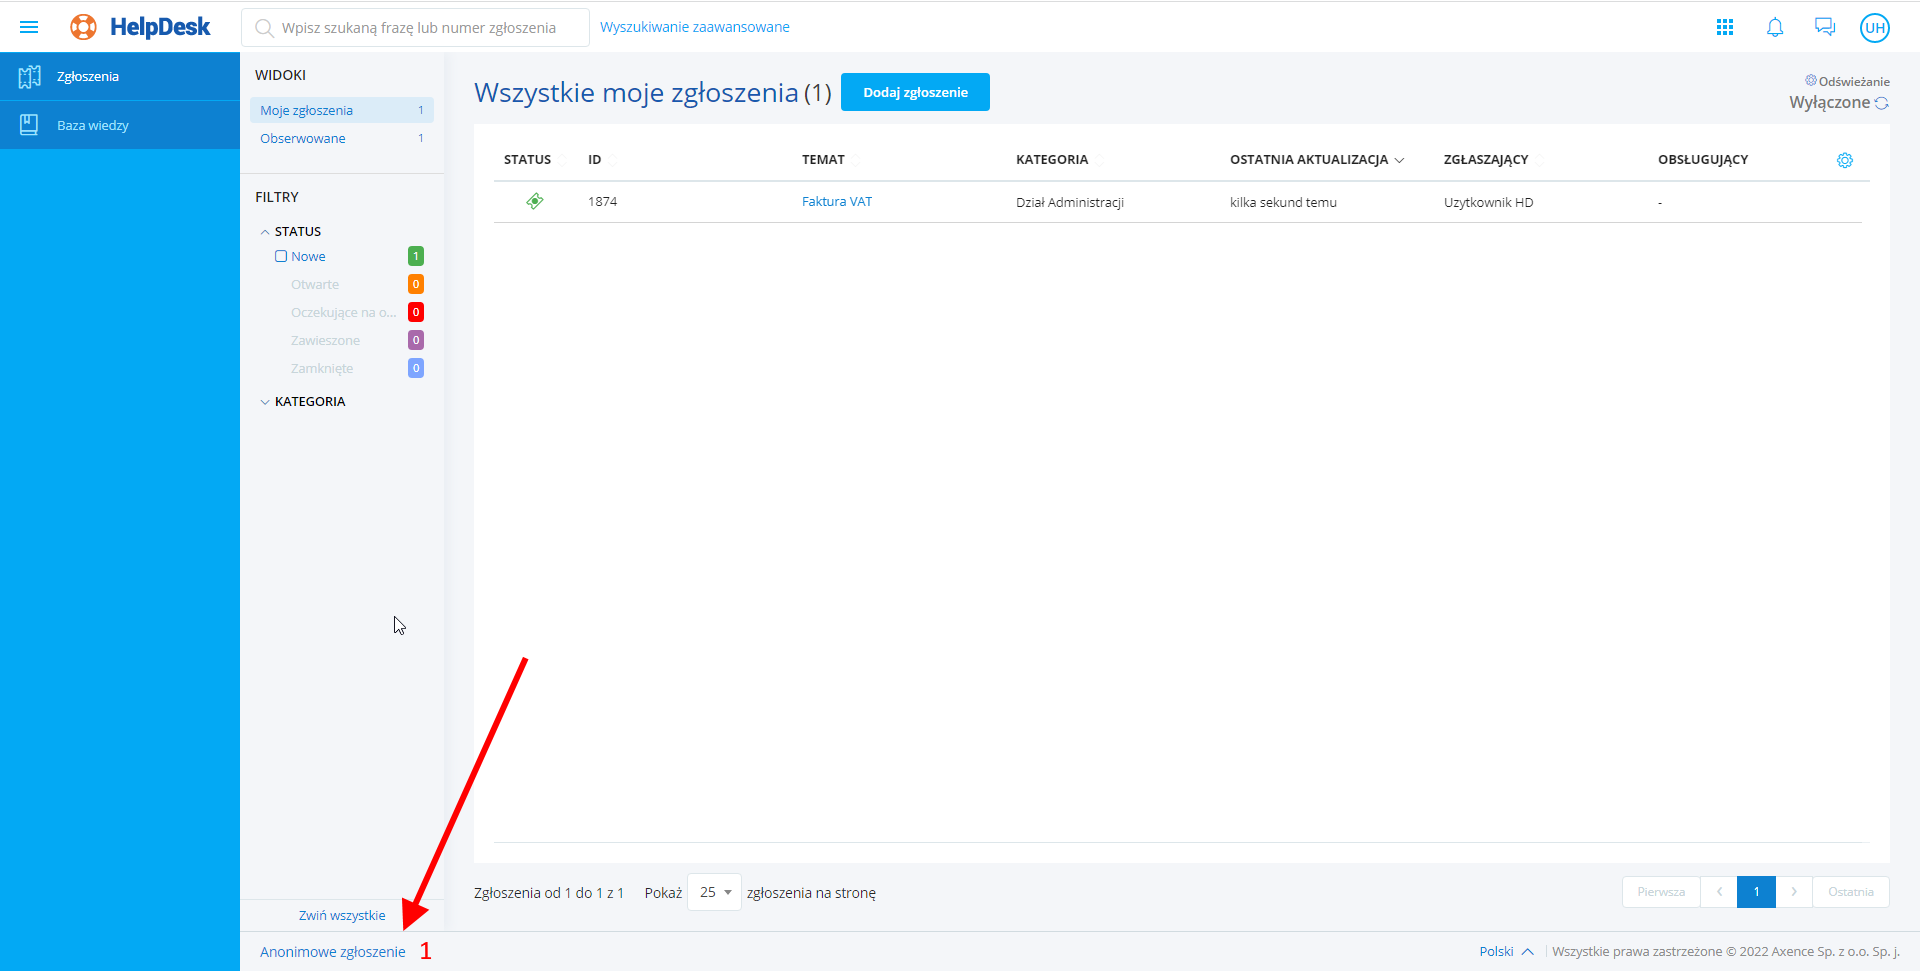This screenshot has height=971, width=1920.
Task: Click the green status icon of ticket 1874
Action: pyautogui.click(x=535, y=201)
